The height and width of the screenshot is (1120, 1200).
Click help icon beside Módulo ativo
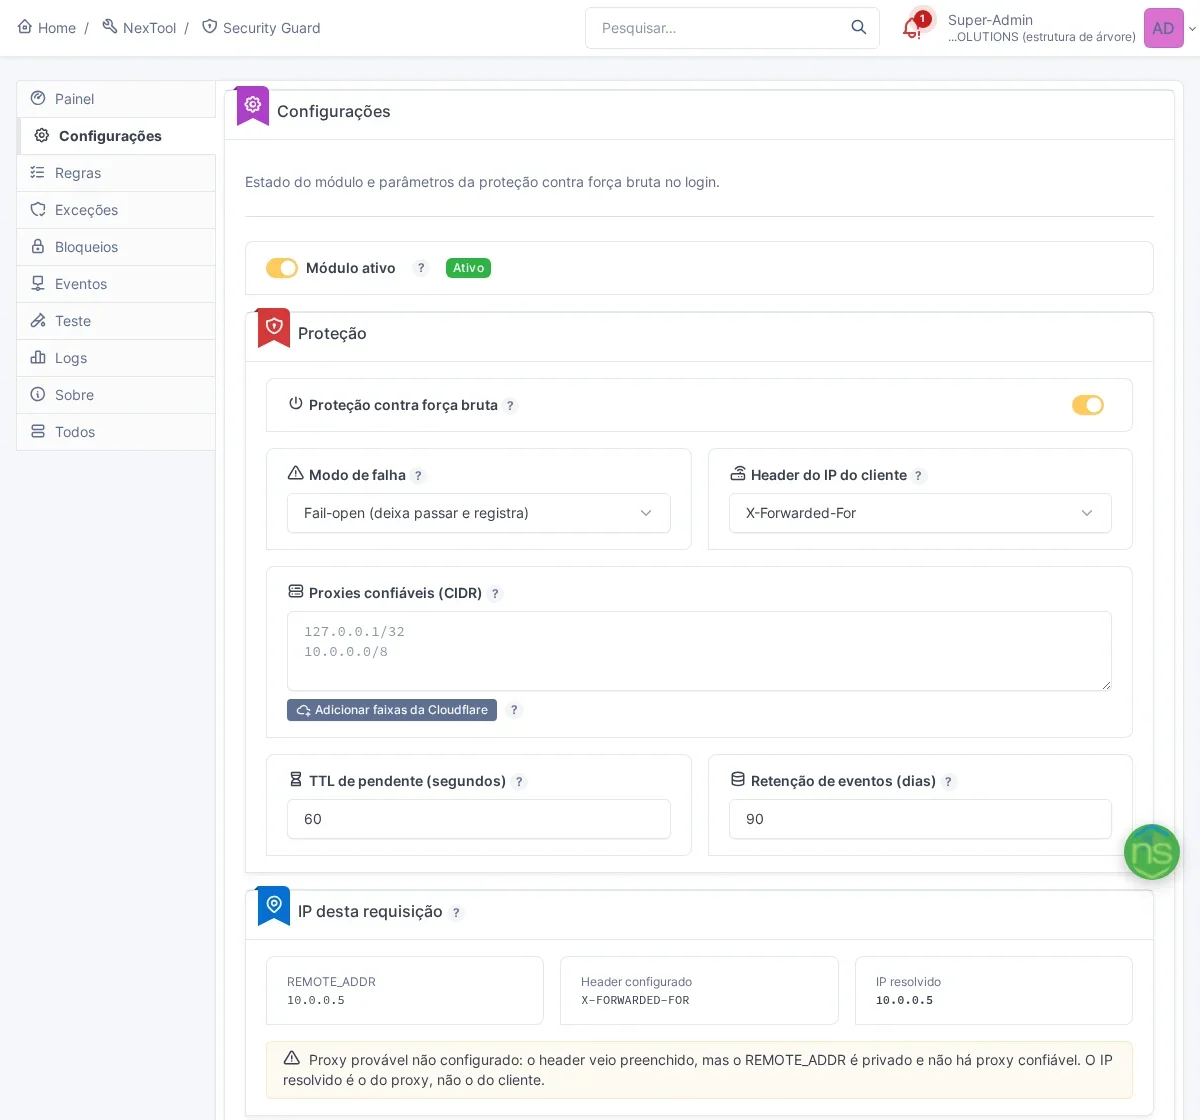click(x=421, y=268)
